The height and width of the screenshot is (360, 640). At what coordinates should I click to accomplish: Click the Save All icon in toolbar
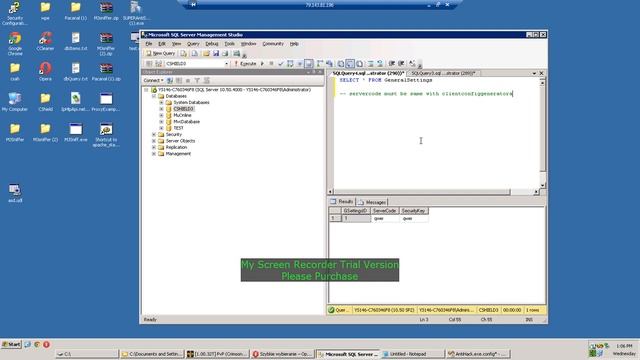click(x=225, y=53)
